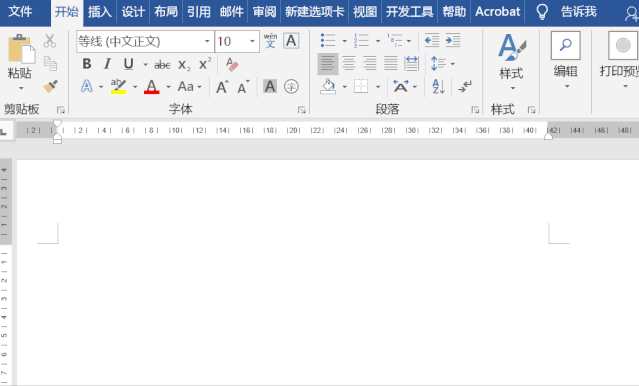Click the Tell Me 告诉我 lightbulb box

pos(566,12)
